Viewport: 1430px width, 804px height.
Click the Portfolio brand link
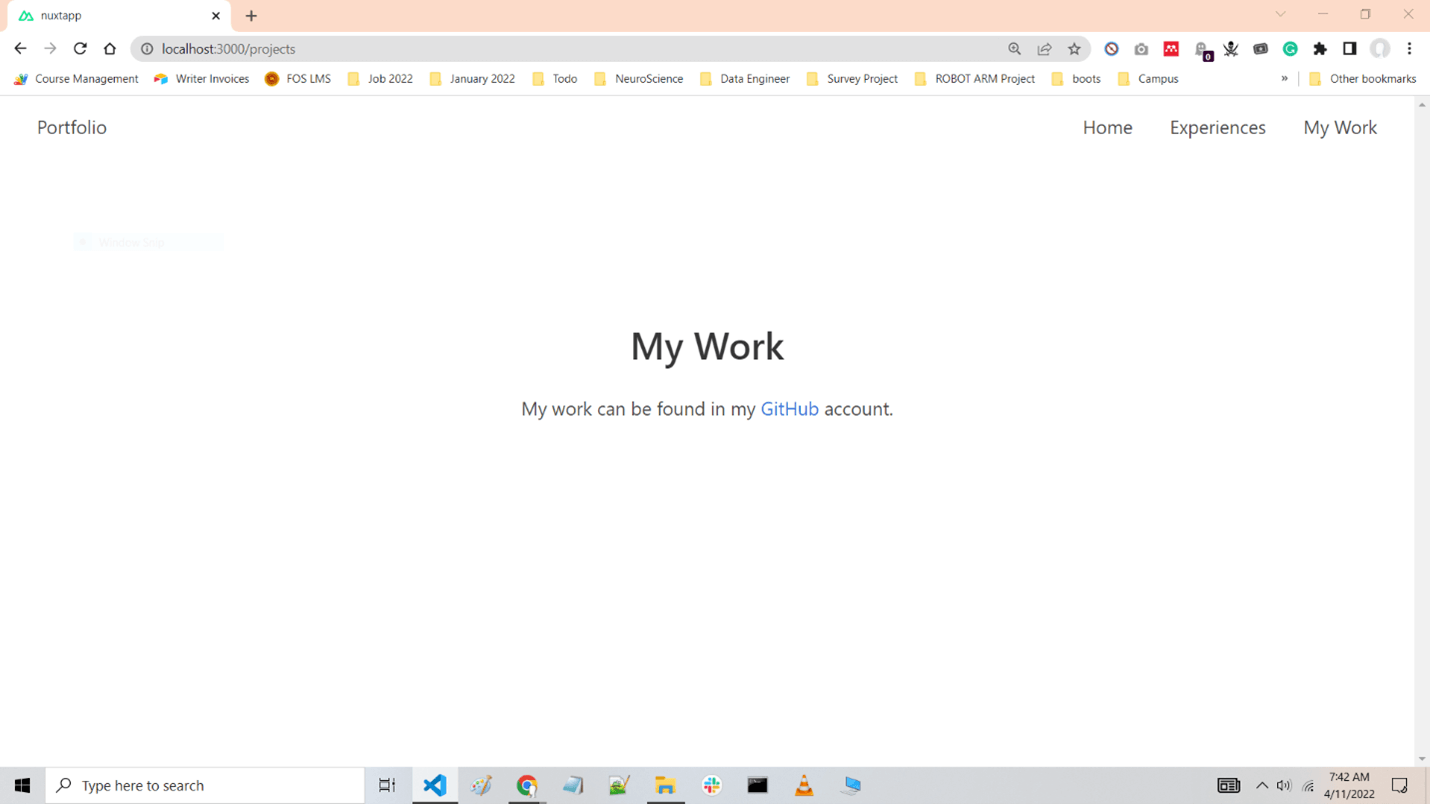pos(72,128)
